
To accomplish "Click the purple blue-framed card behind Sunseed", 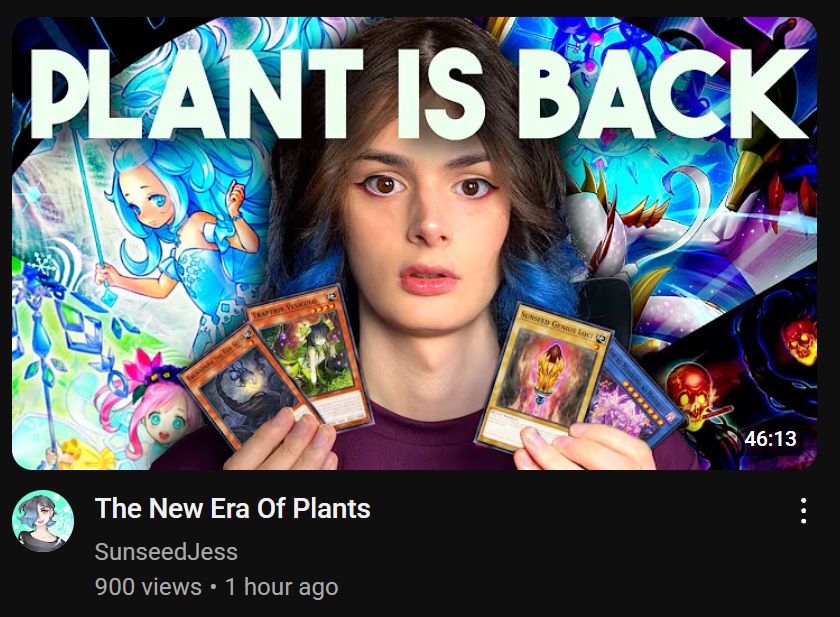I will coord(635,394).
